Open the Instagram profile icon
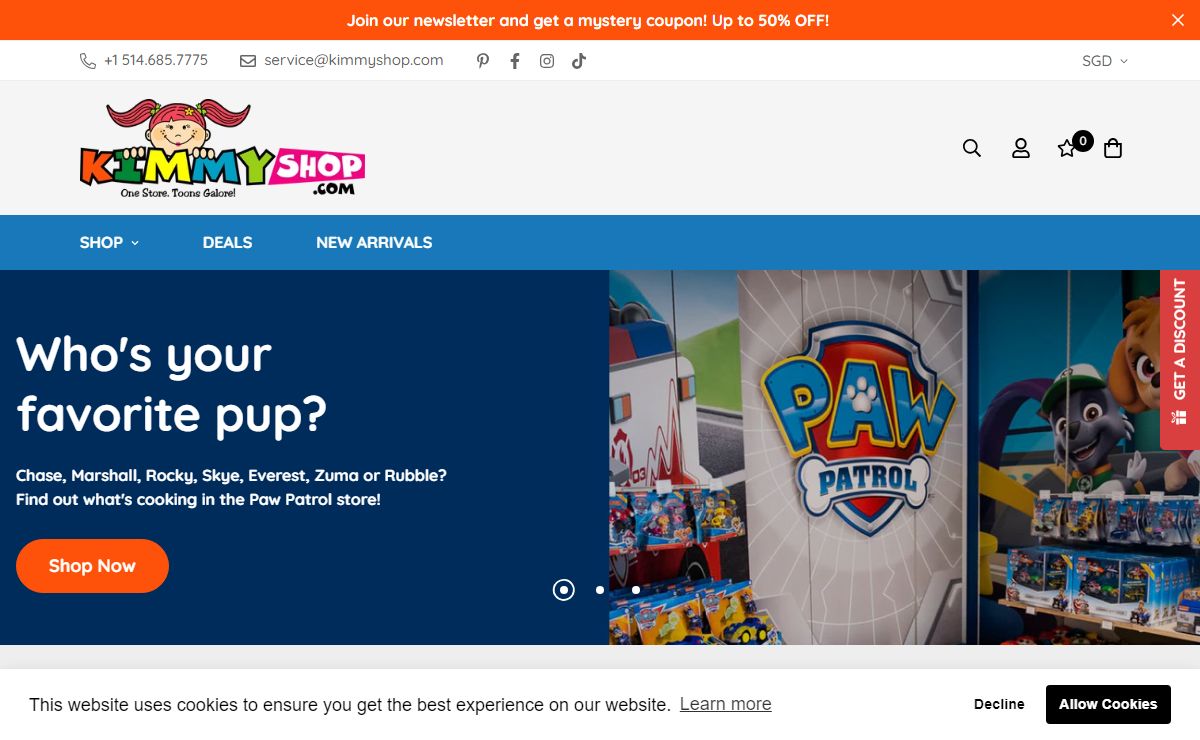Screen dimensions: 1200x740 click(x=547, y=61)
